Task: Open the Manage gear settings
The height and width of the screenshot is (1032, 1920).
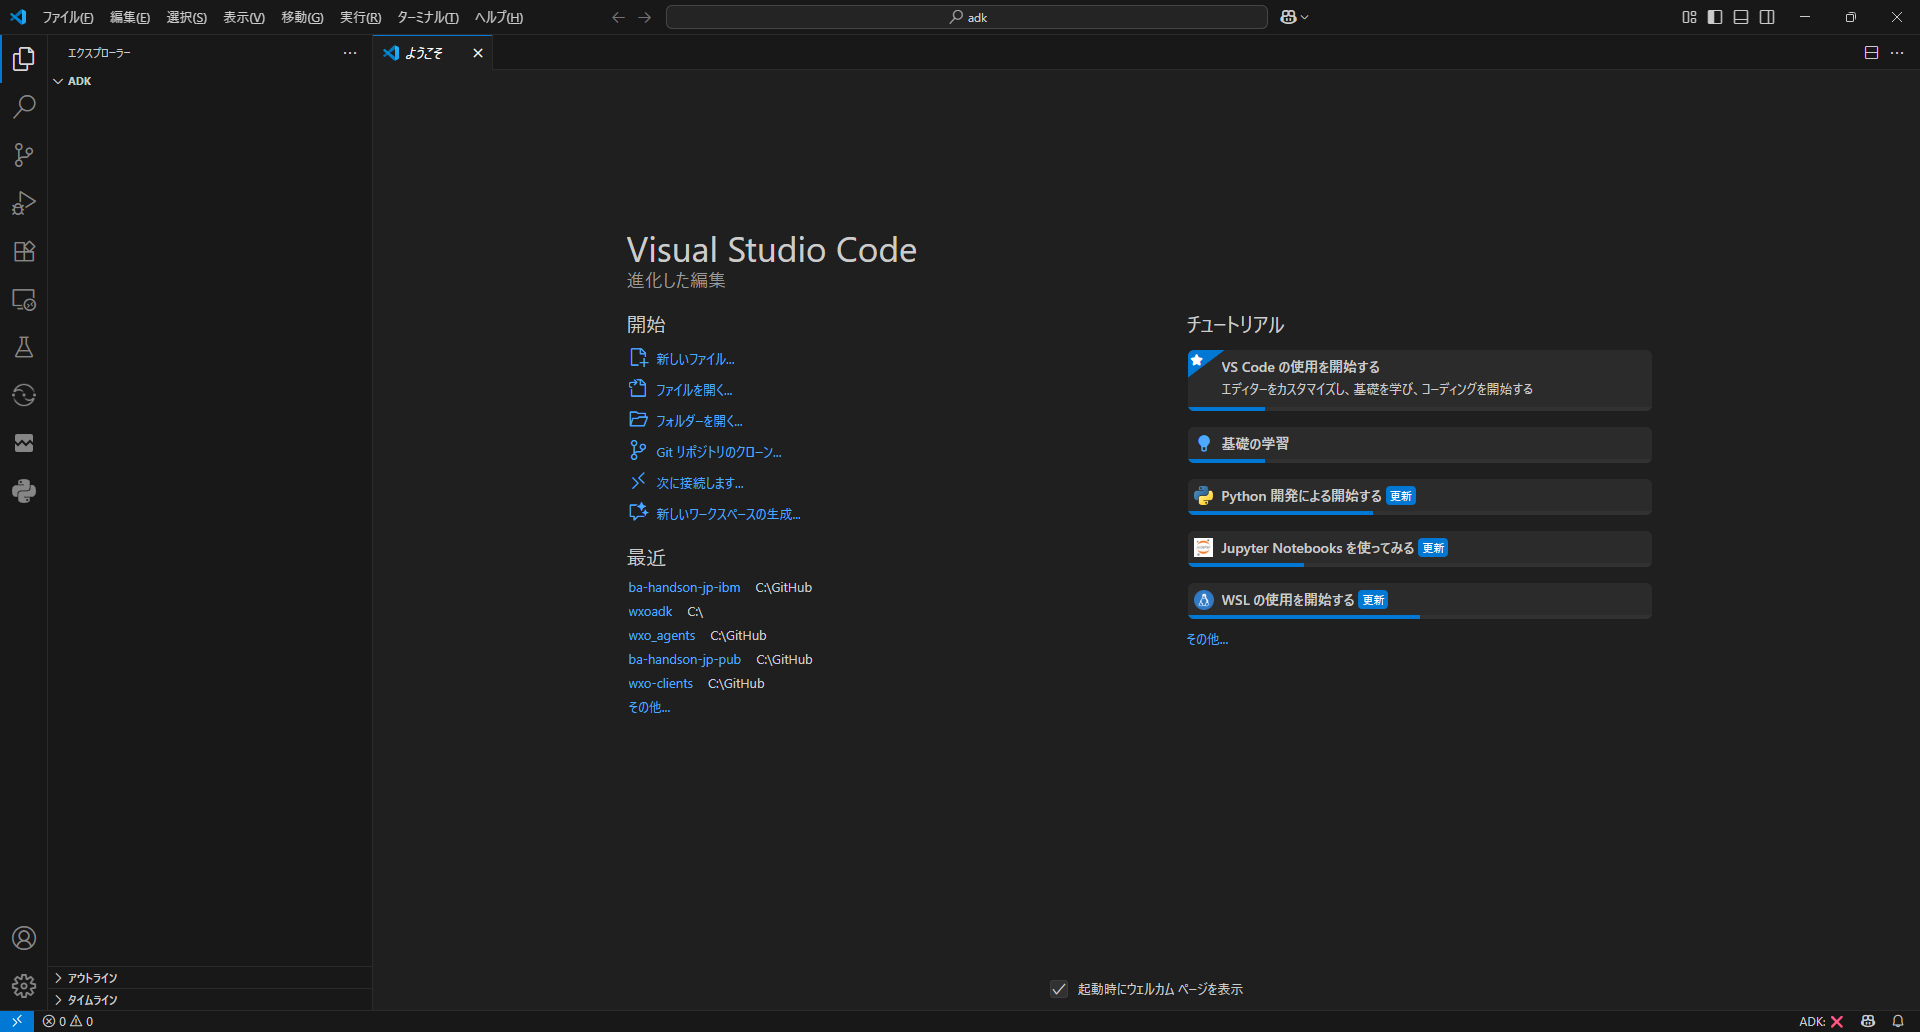Action: pos(24,986)
